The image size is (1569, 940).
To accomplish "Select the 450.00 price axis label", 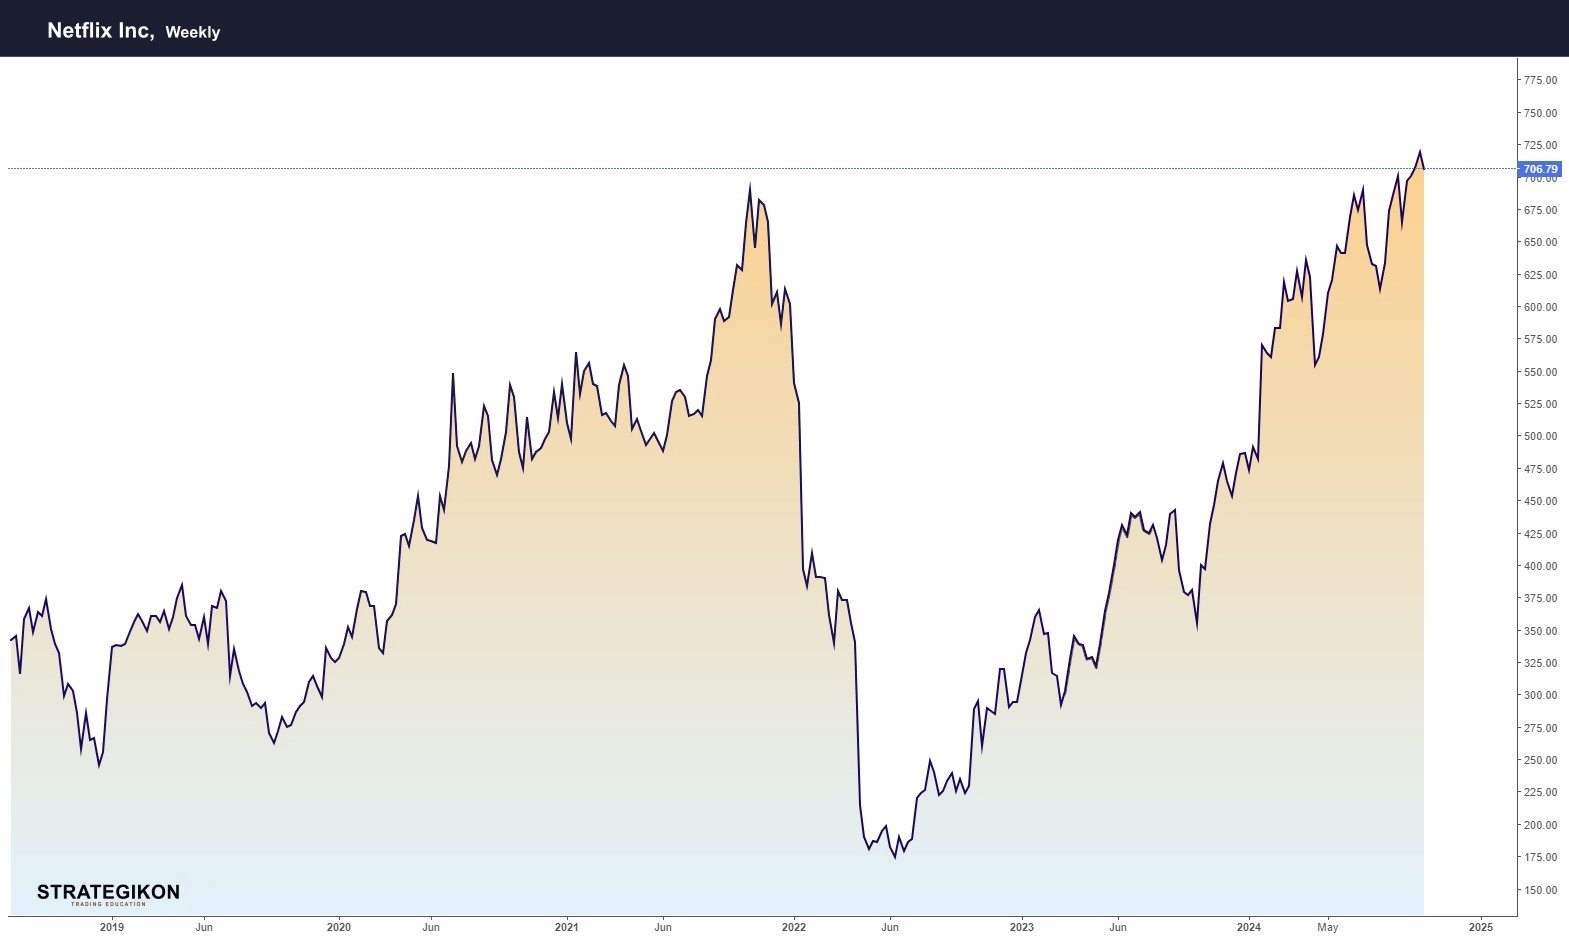I will coord(1540,501).
